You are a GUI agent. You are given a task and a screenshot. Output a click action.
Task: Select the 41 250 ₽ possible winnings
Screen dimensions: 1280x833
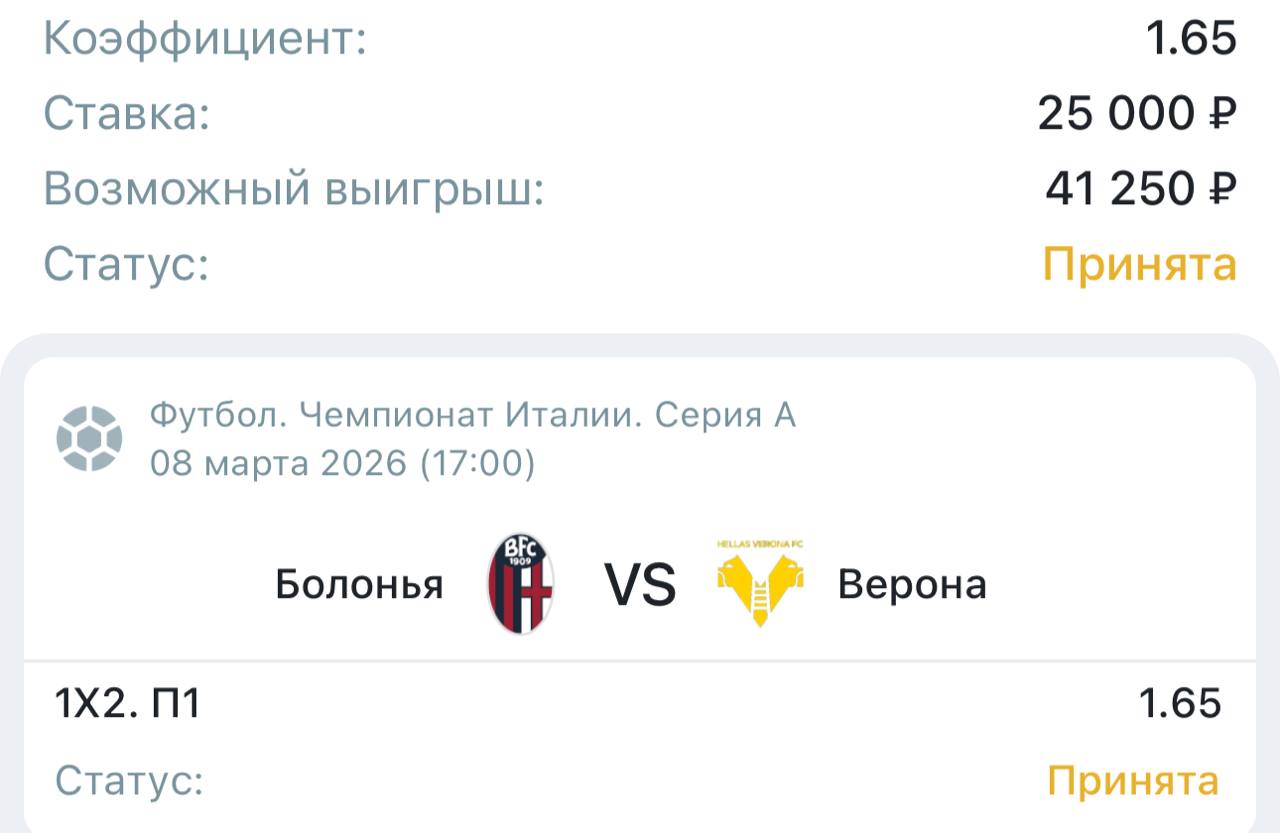pyautogui.click(x=1141, y=189)
